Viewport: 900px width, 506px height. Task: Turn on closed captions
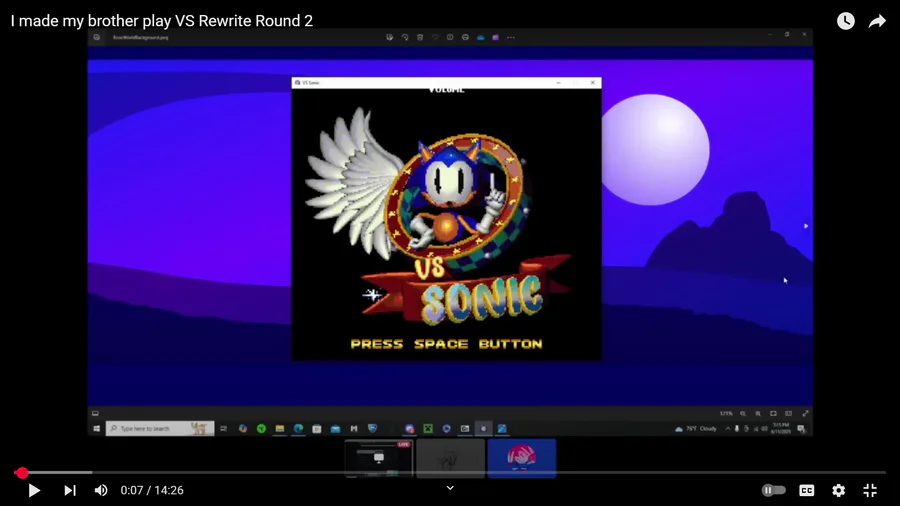pyautogui.click(x=806, y=491)
